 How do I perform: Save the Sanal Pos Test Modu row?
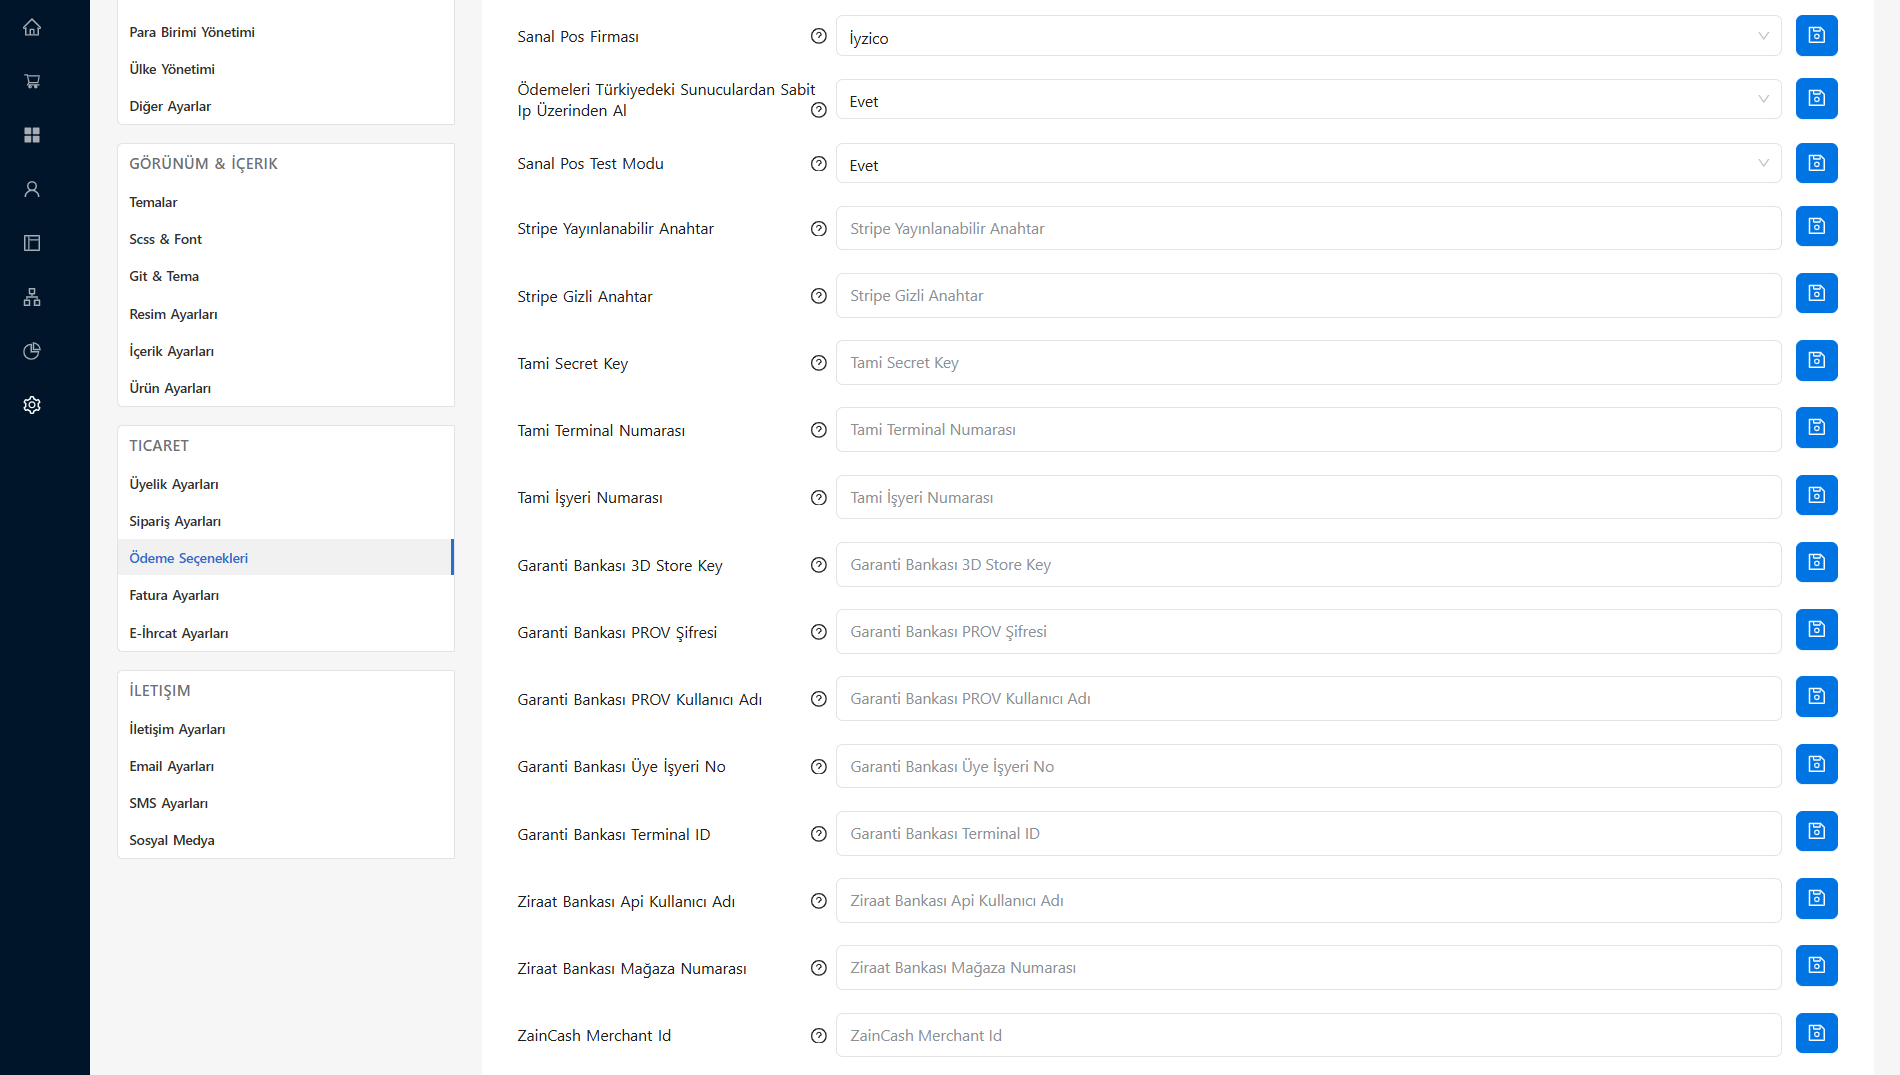(1816, 163)
